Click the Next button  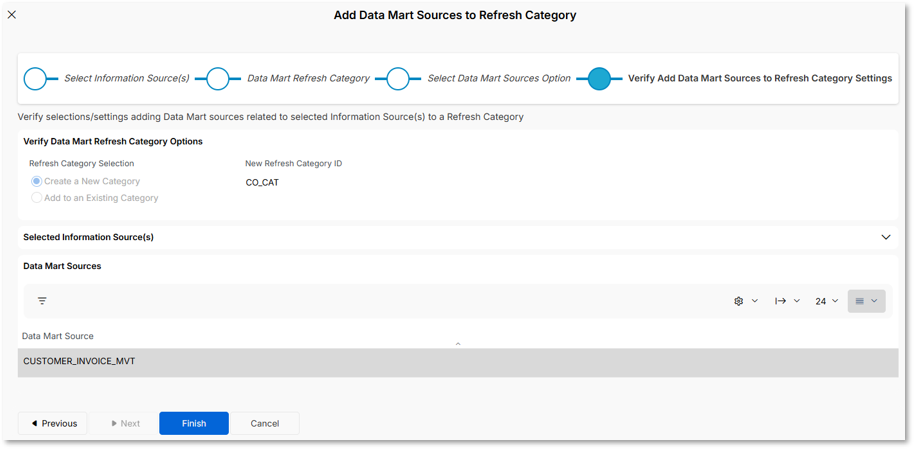[124, 423]
